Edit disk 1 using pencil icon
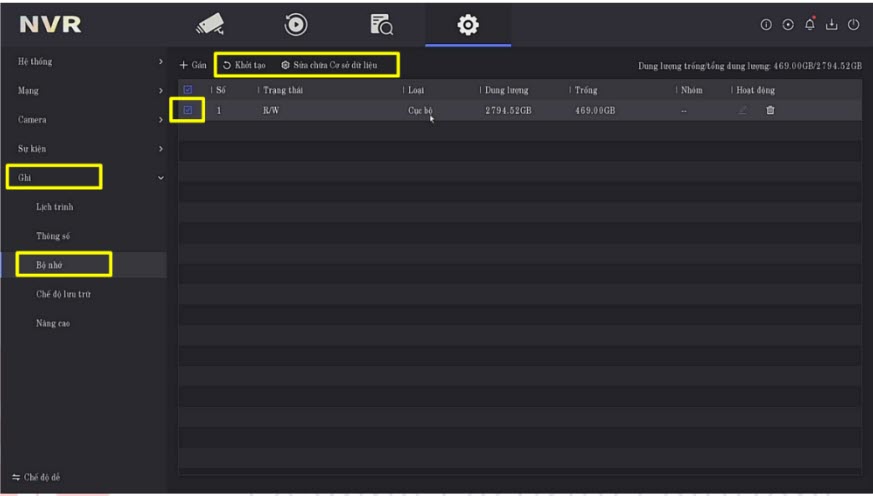 click(x=742, y=110)
